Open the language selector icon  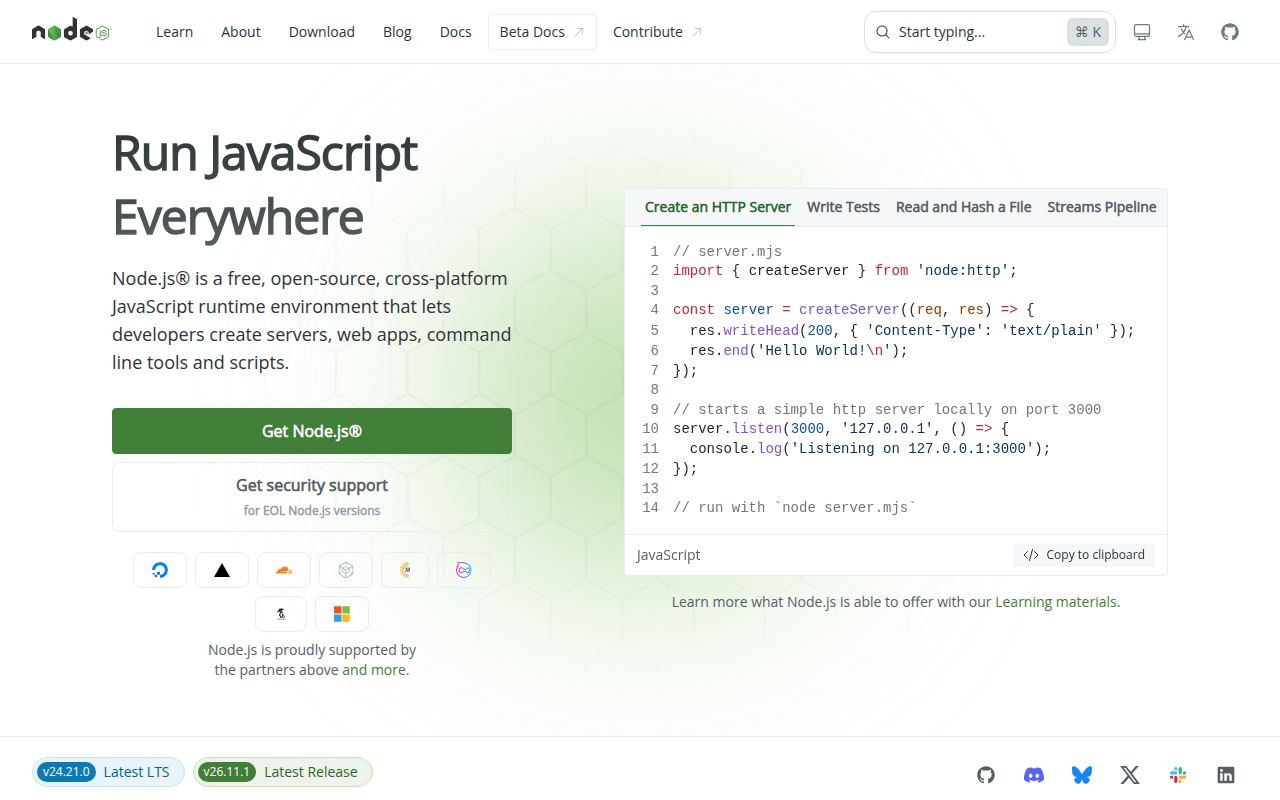tap(1186, 32)
